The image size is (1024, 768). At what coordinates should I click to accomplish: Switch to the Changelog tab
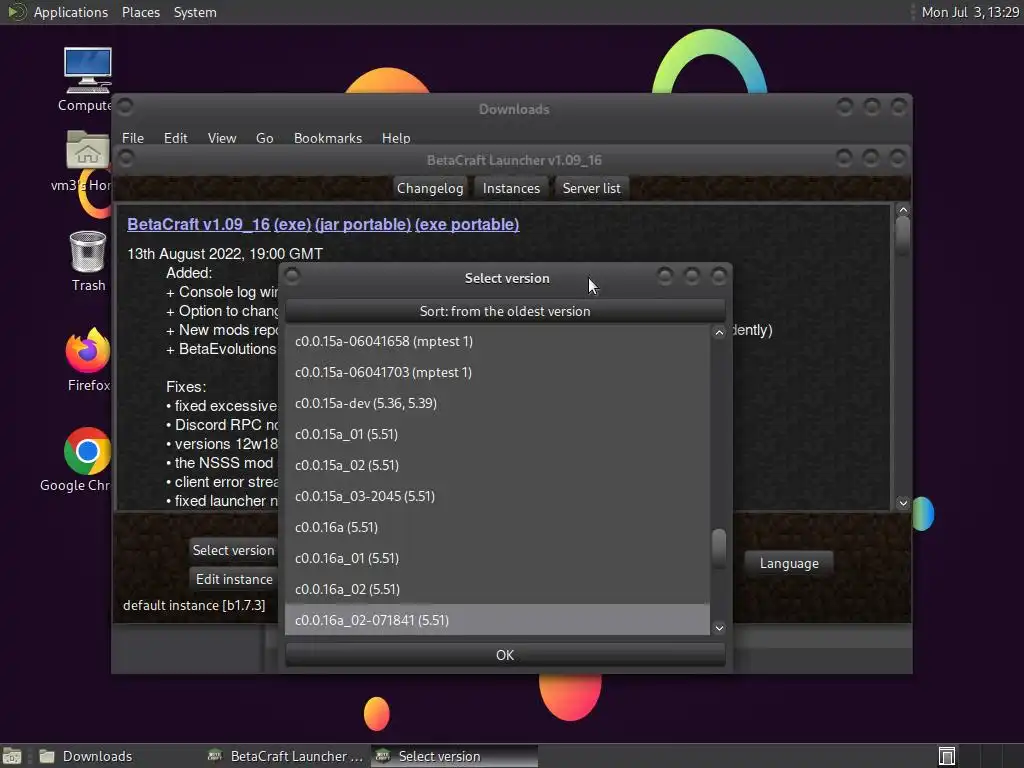[x=430, y=188]
